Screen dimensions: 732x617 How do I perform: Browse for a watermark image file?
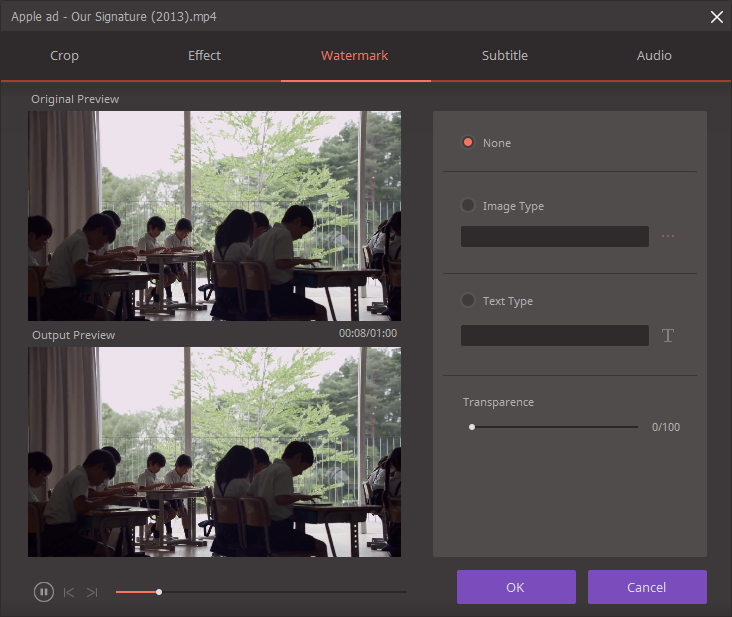(668, 236)
